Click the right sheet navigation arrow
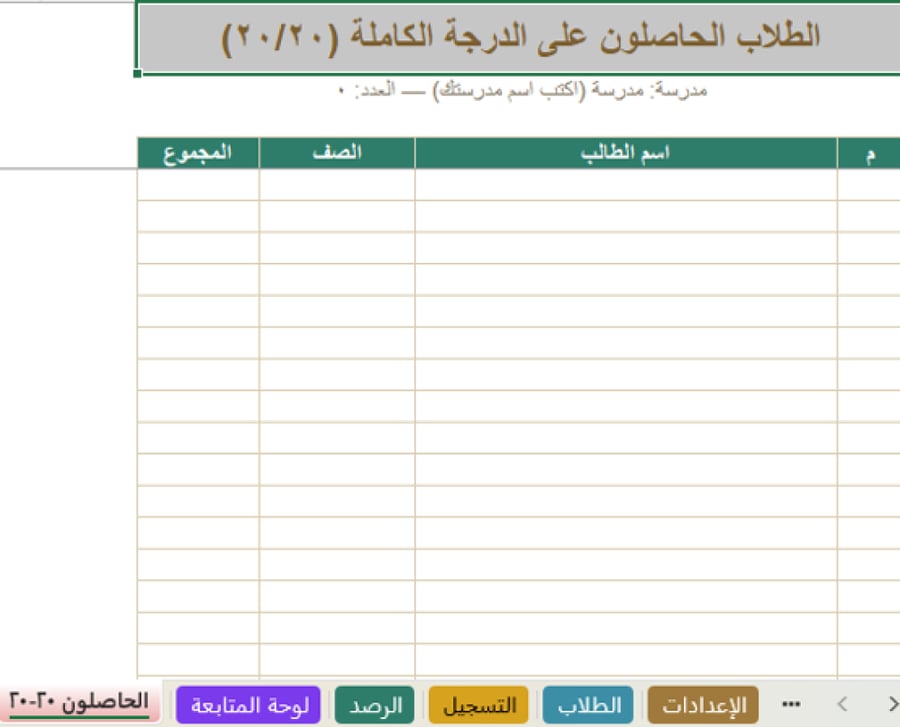The height and width of the screenshot is (727, 900). click(x=893, y=704)
